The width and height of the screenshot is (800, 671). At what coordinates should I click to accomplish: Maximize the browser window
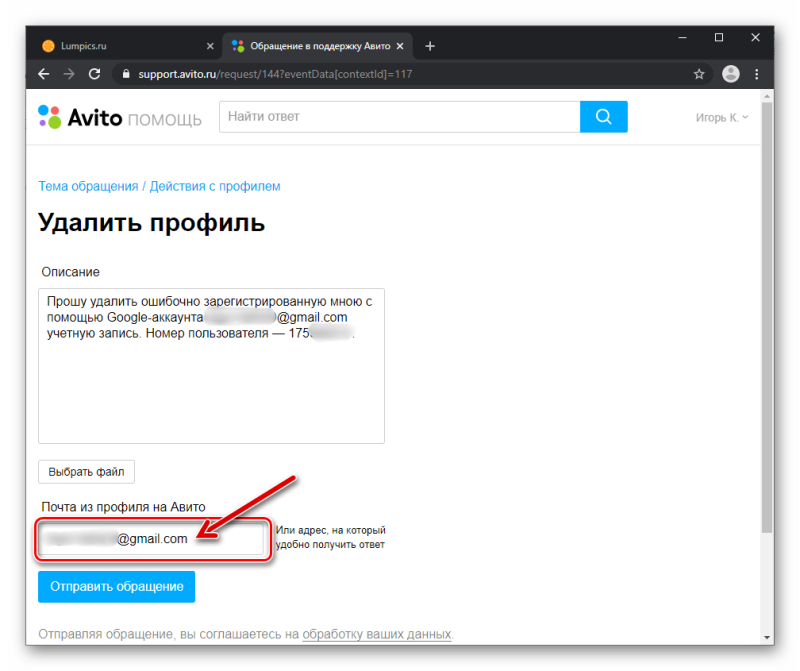719,37
